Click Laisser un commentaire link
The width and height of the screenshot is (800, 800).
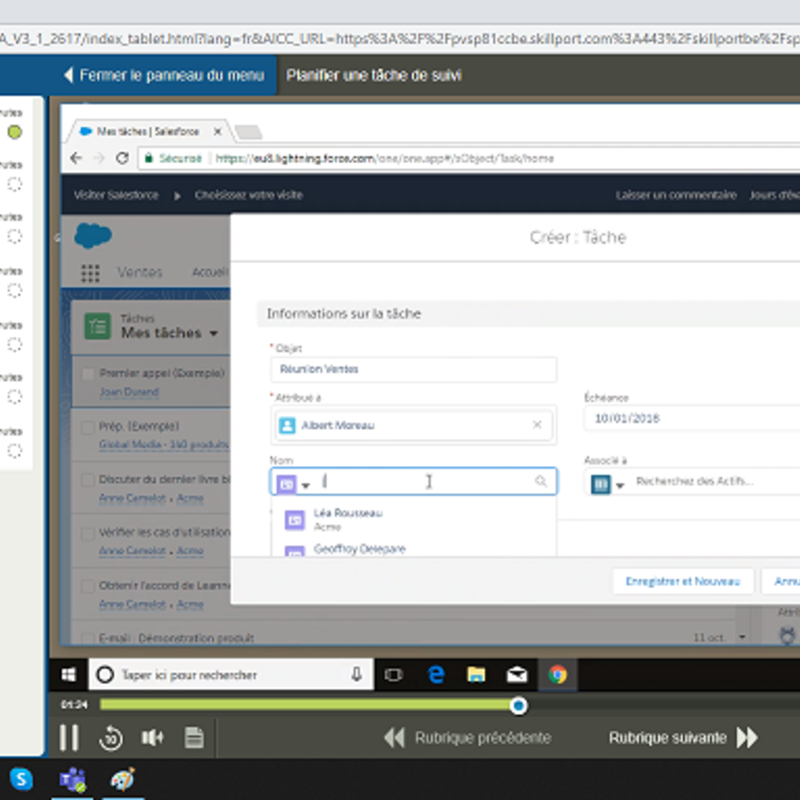coord(676,195)
